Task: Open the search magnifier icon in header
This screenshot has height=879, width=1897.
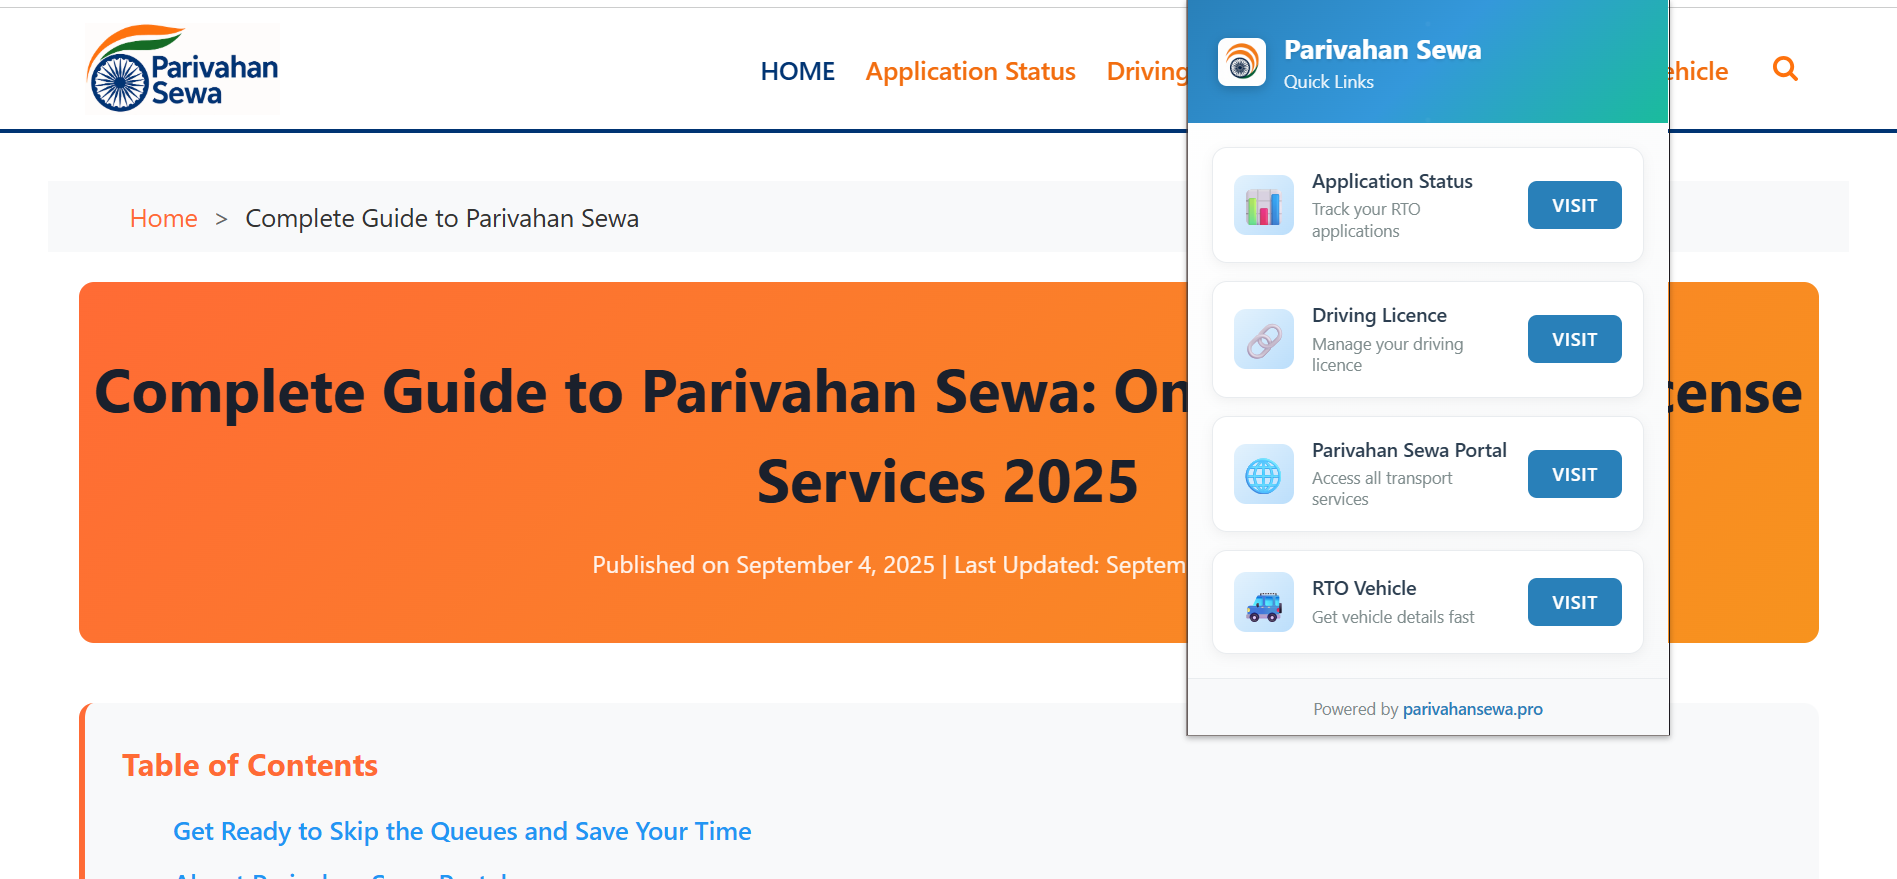Action: (x=1785, y=69)
